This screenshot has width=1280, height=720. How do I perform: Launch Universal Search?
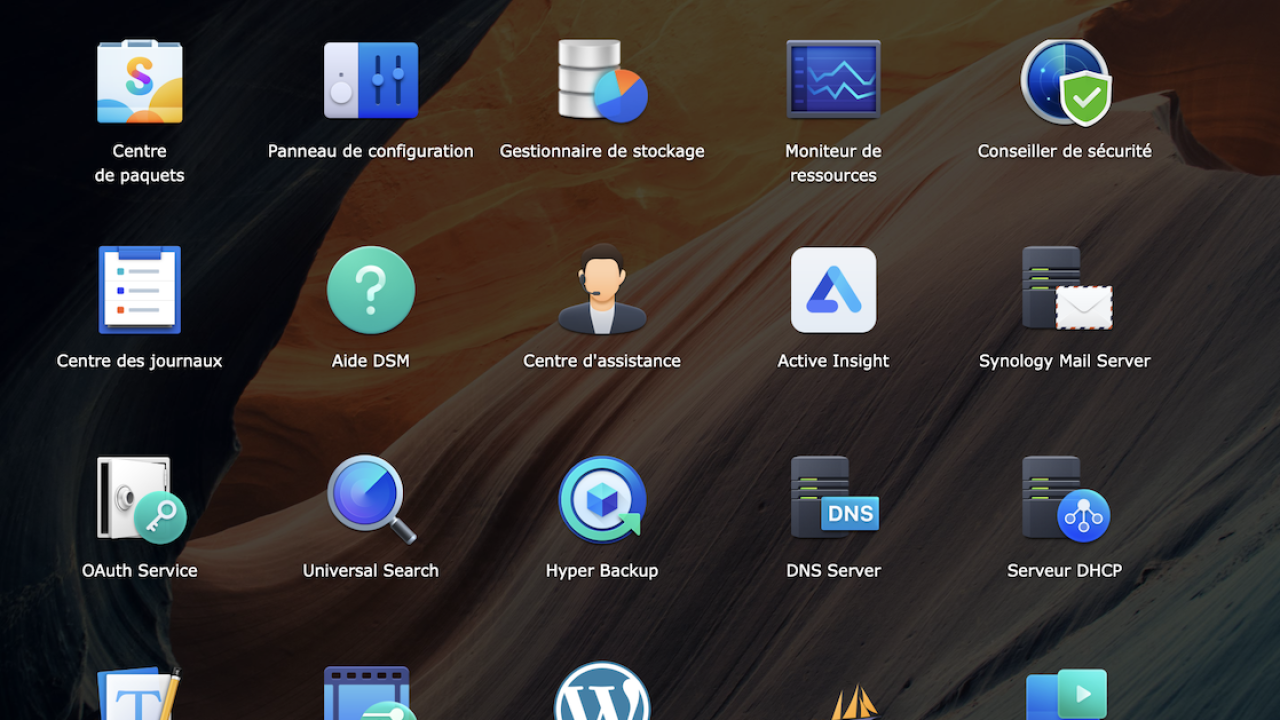(371, 499)
